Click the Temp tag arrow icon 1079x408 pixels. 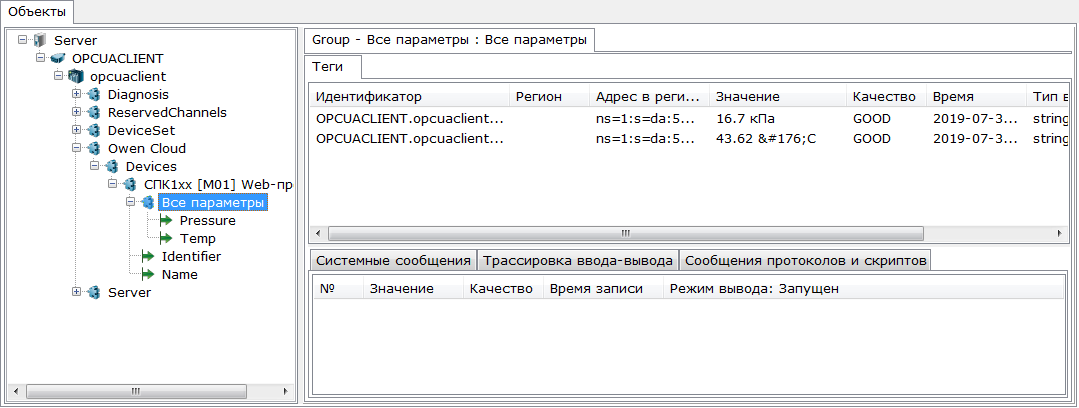166,238
